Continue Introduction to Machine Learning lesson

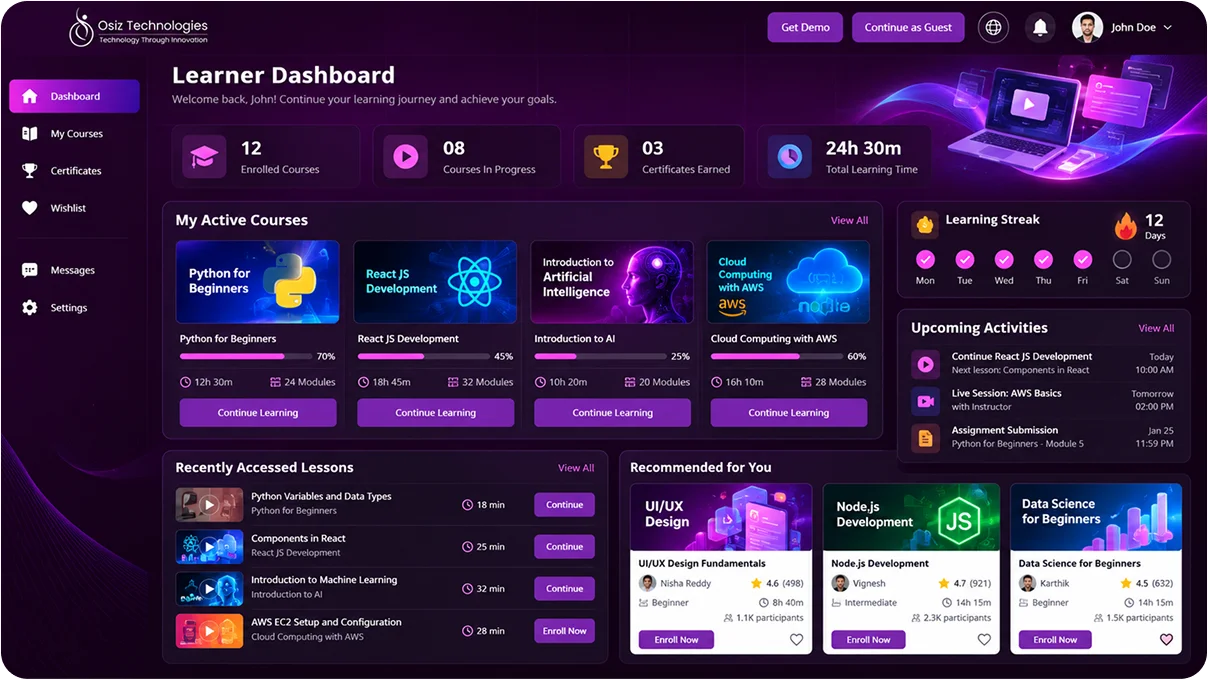pyautogui.click(x=564, y=589)
